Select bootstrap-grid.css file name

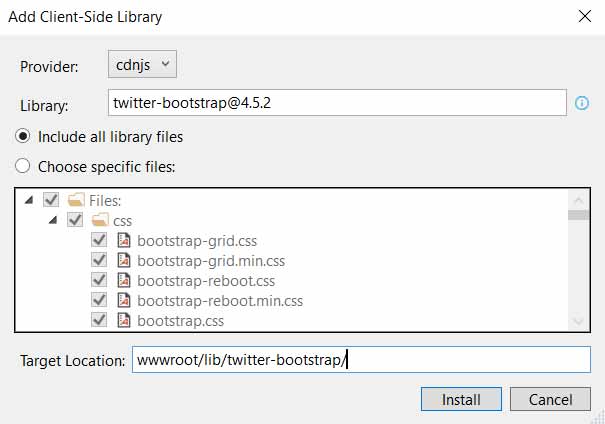pyautogui.click(x=197, y=241)
